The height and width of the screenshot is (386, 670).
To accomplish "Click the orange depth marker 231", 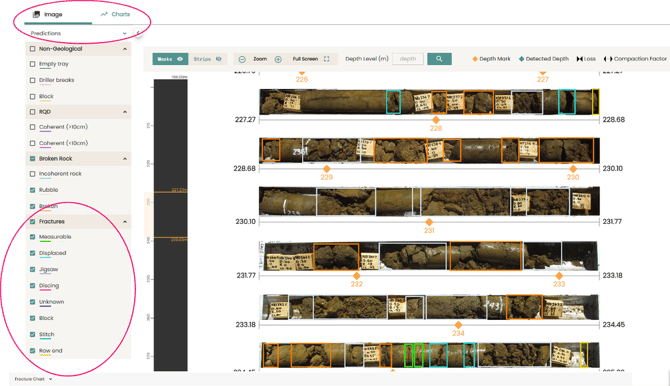I will tap(429, 222).
